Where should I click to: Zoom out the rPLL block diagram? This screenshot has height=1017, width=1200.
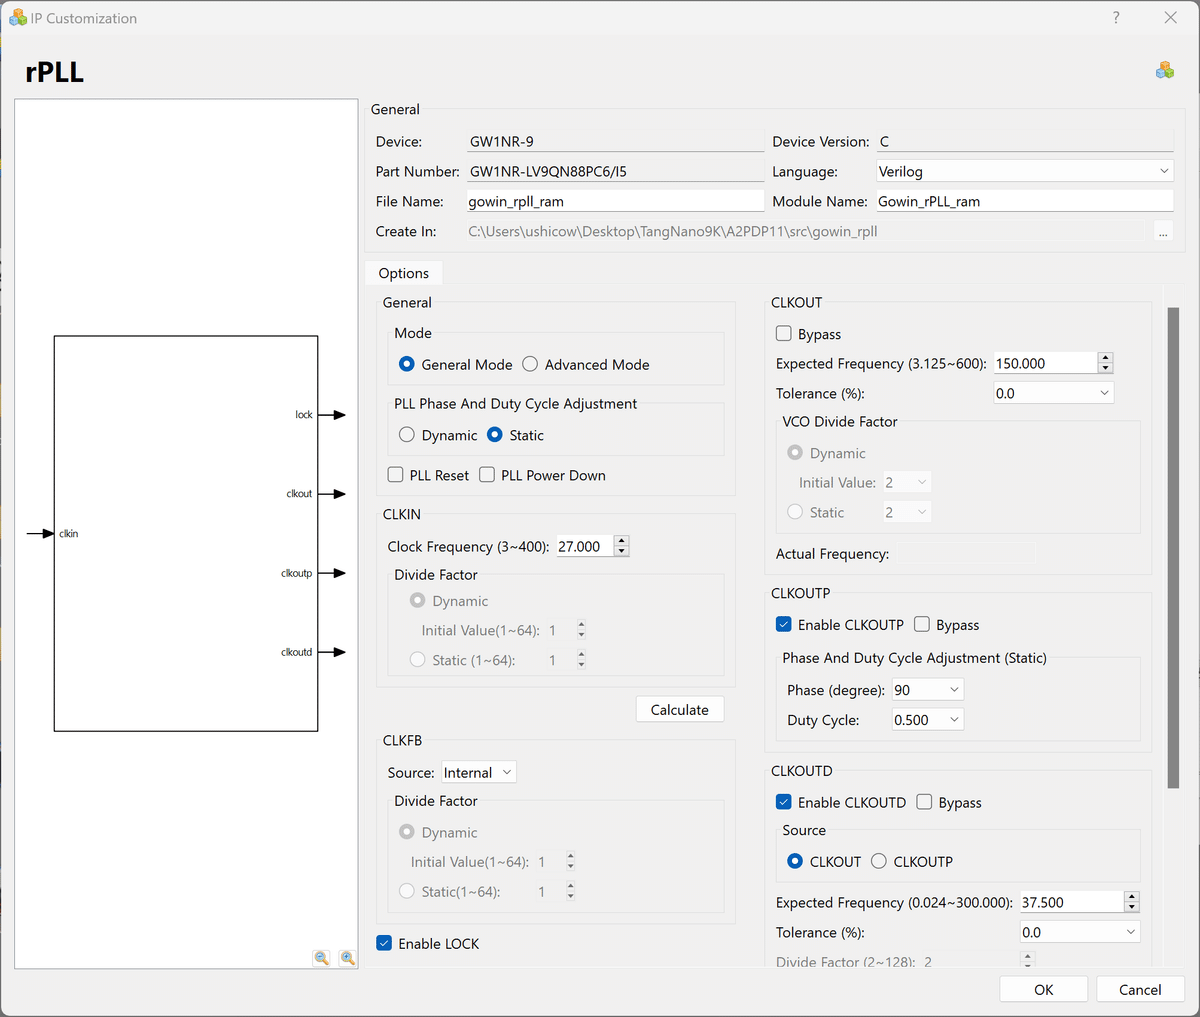pyautogui.click(x=322, y=958)
